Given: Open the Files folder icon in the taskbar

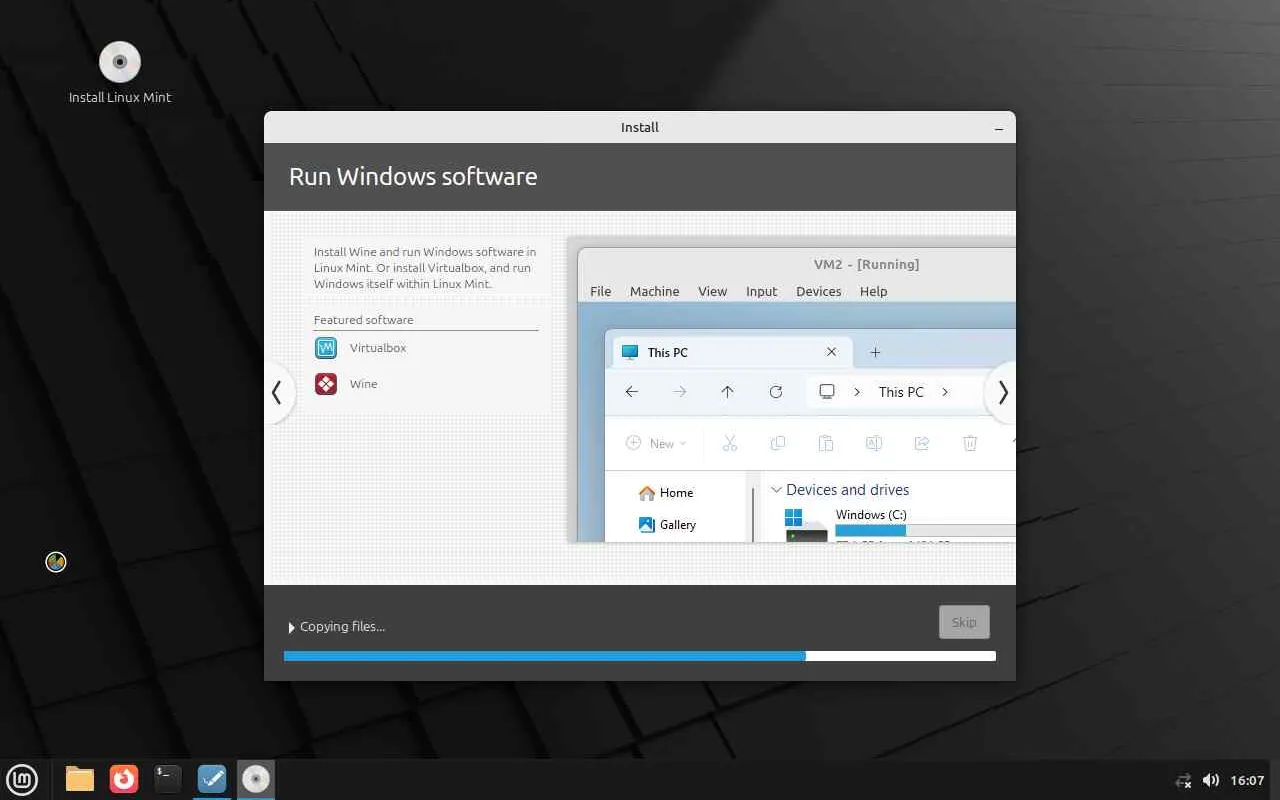Looking at the screenshot, I should click(x=80, y=779).
